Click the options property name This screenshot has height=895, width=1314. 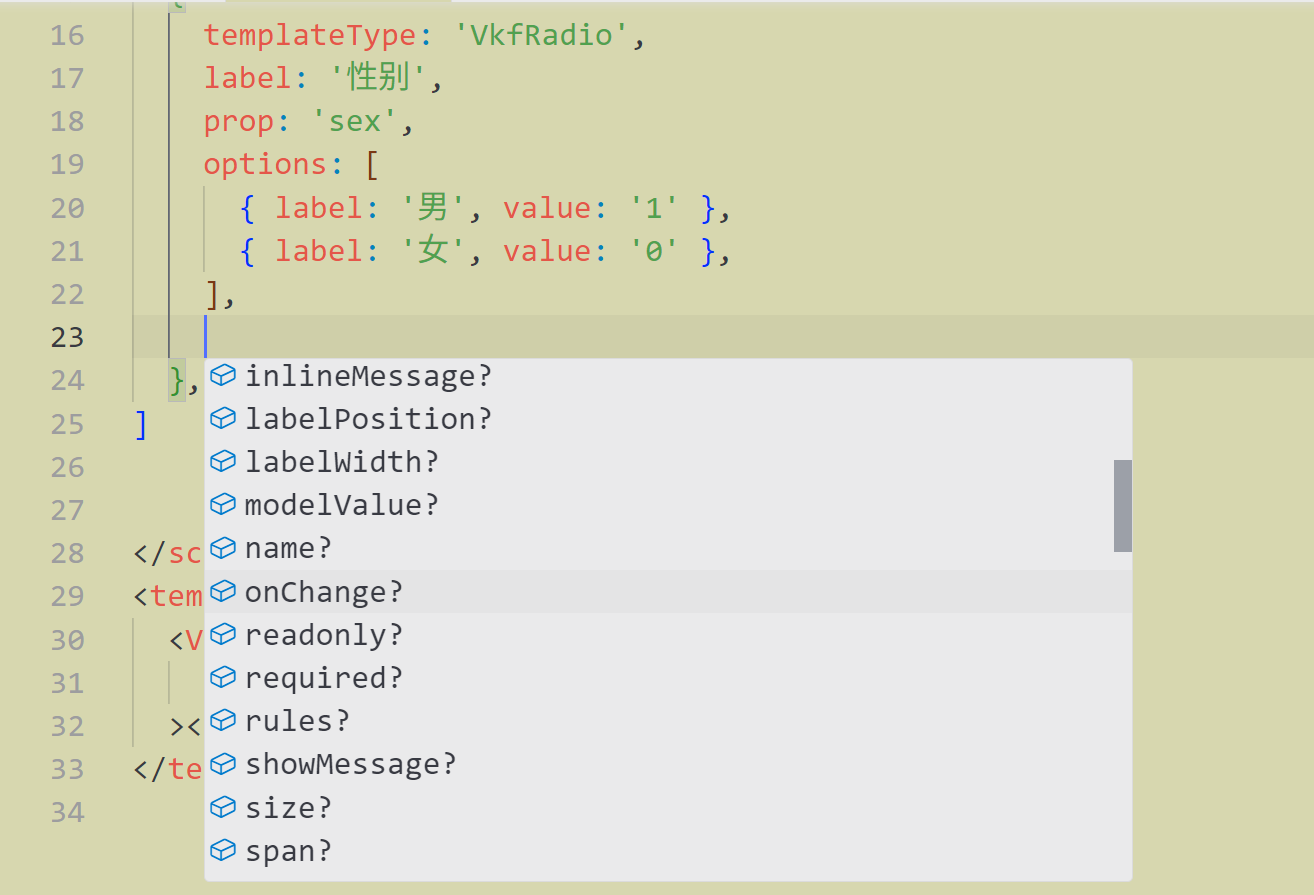258,164
